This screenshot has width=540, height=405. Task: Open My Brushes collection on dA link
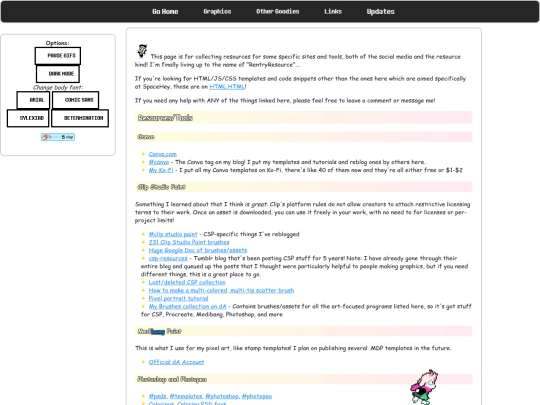tap(187, 306)
